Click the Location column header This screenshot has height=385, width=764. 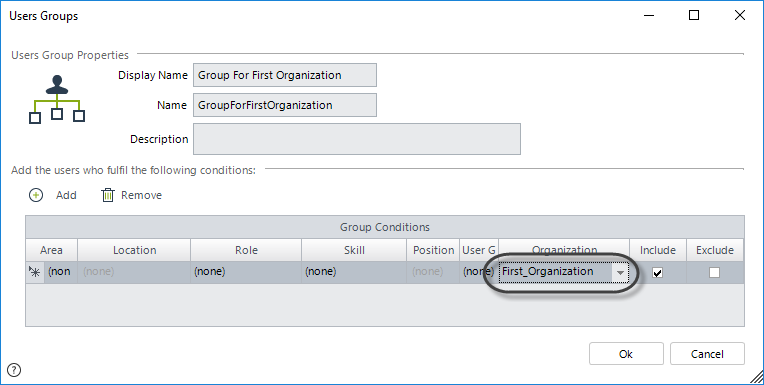click(x=134, y=250)
